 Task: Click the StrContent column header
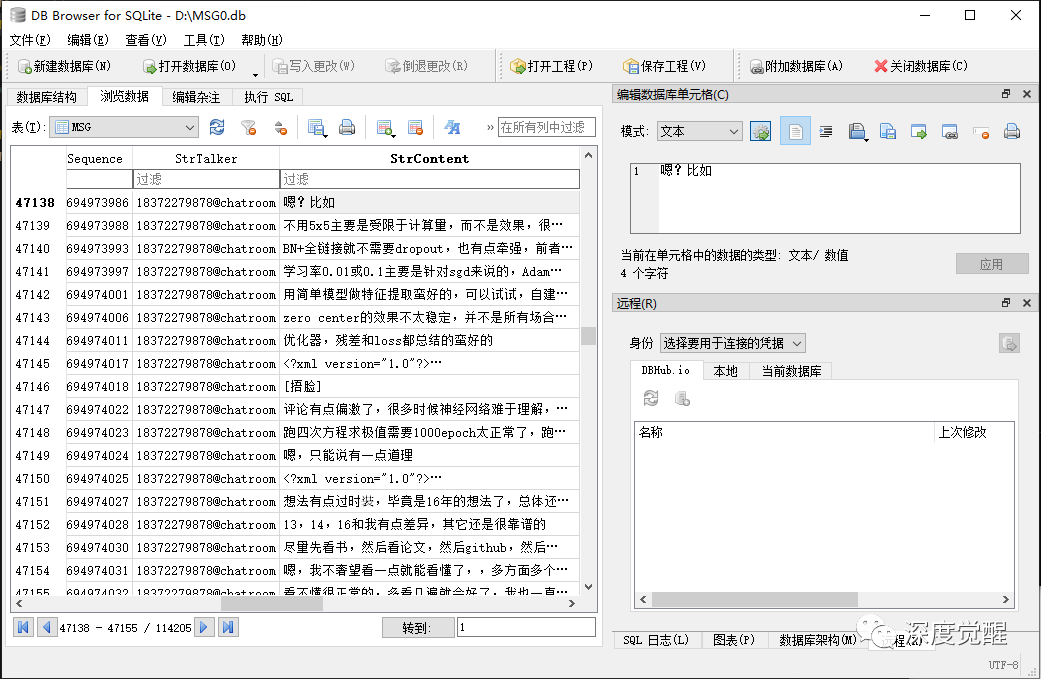tap(430, 159)
